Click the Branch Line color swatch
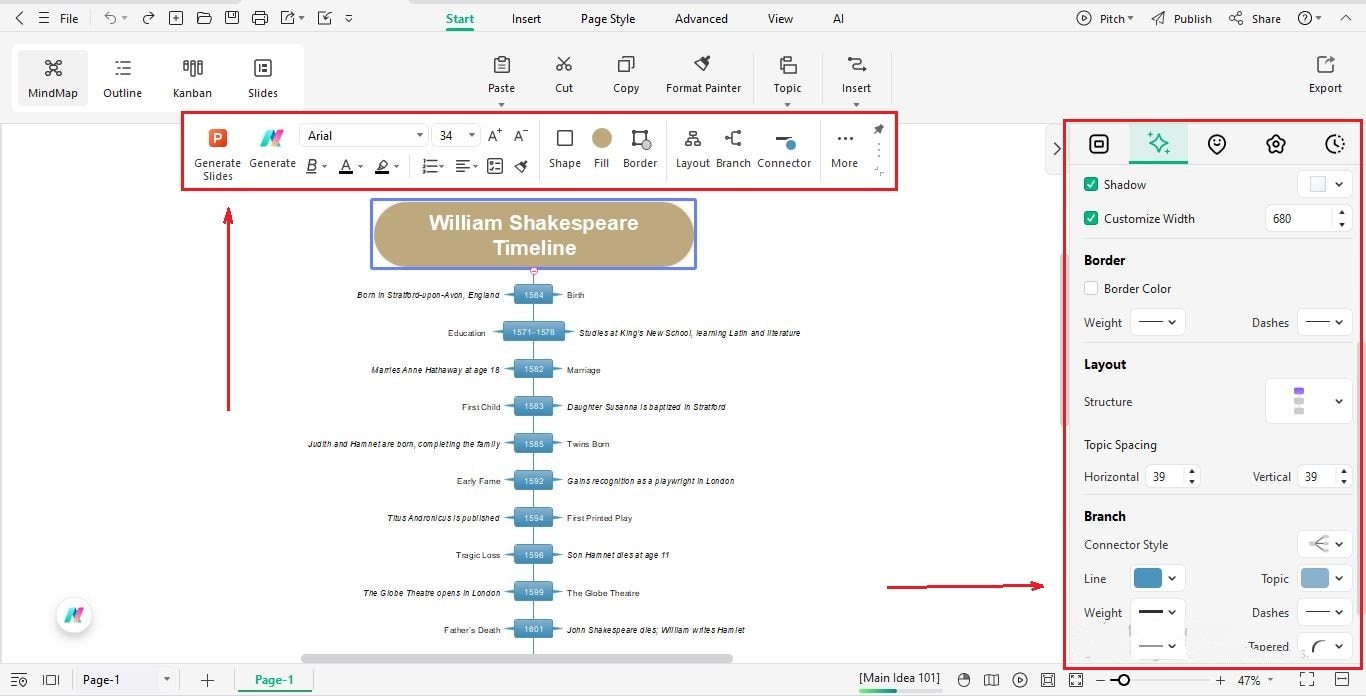1366x696 pixels. 1148,578
